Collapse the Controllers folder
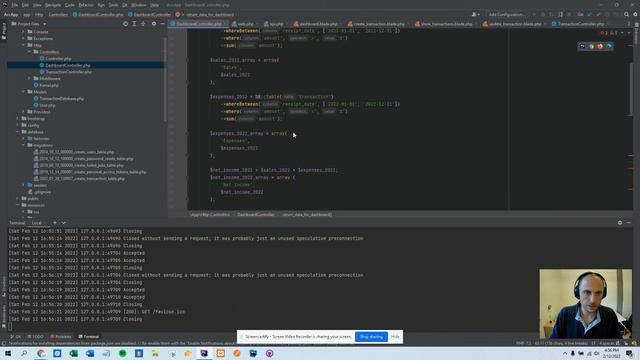 pyautogui.click(x=30, y=52)
